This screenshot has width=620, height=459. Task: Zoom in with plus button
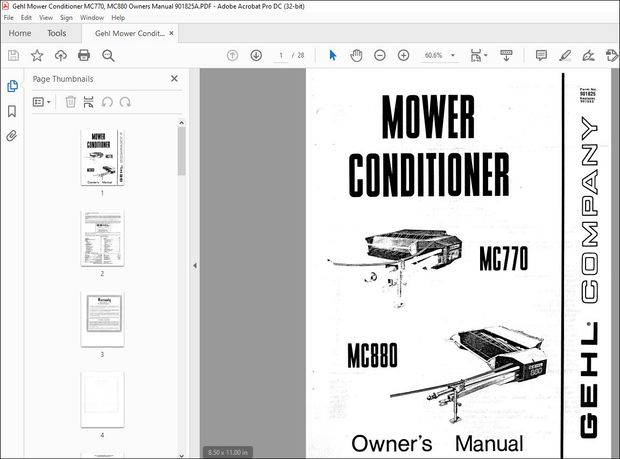pyautogui.click(x=403, y=55)
